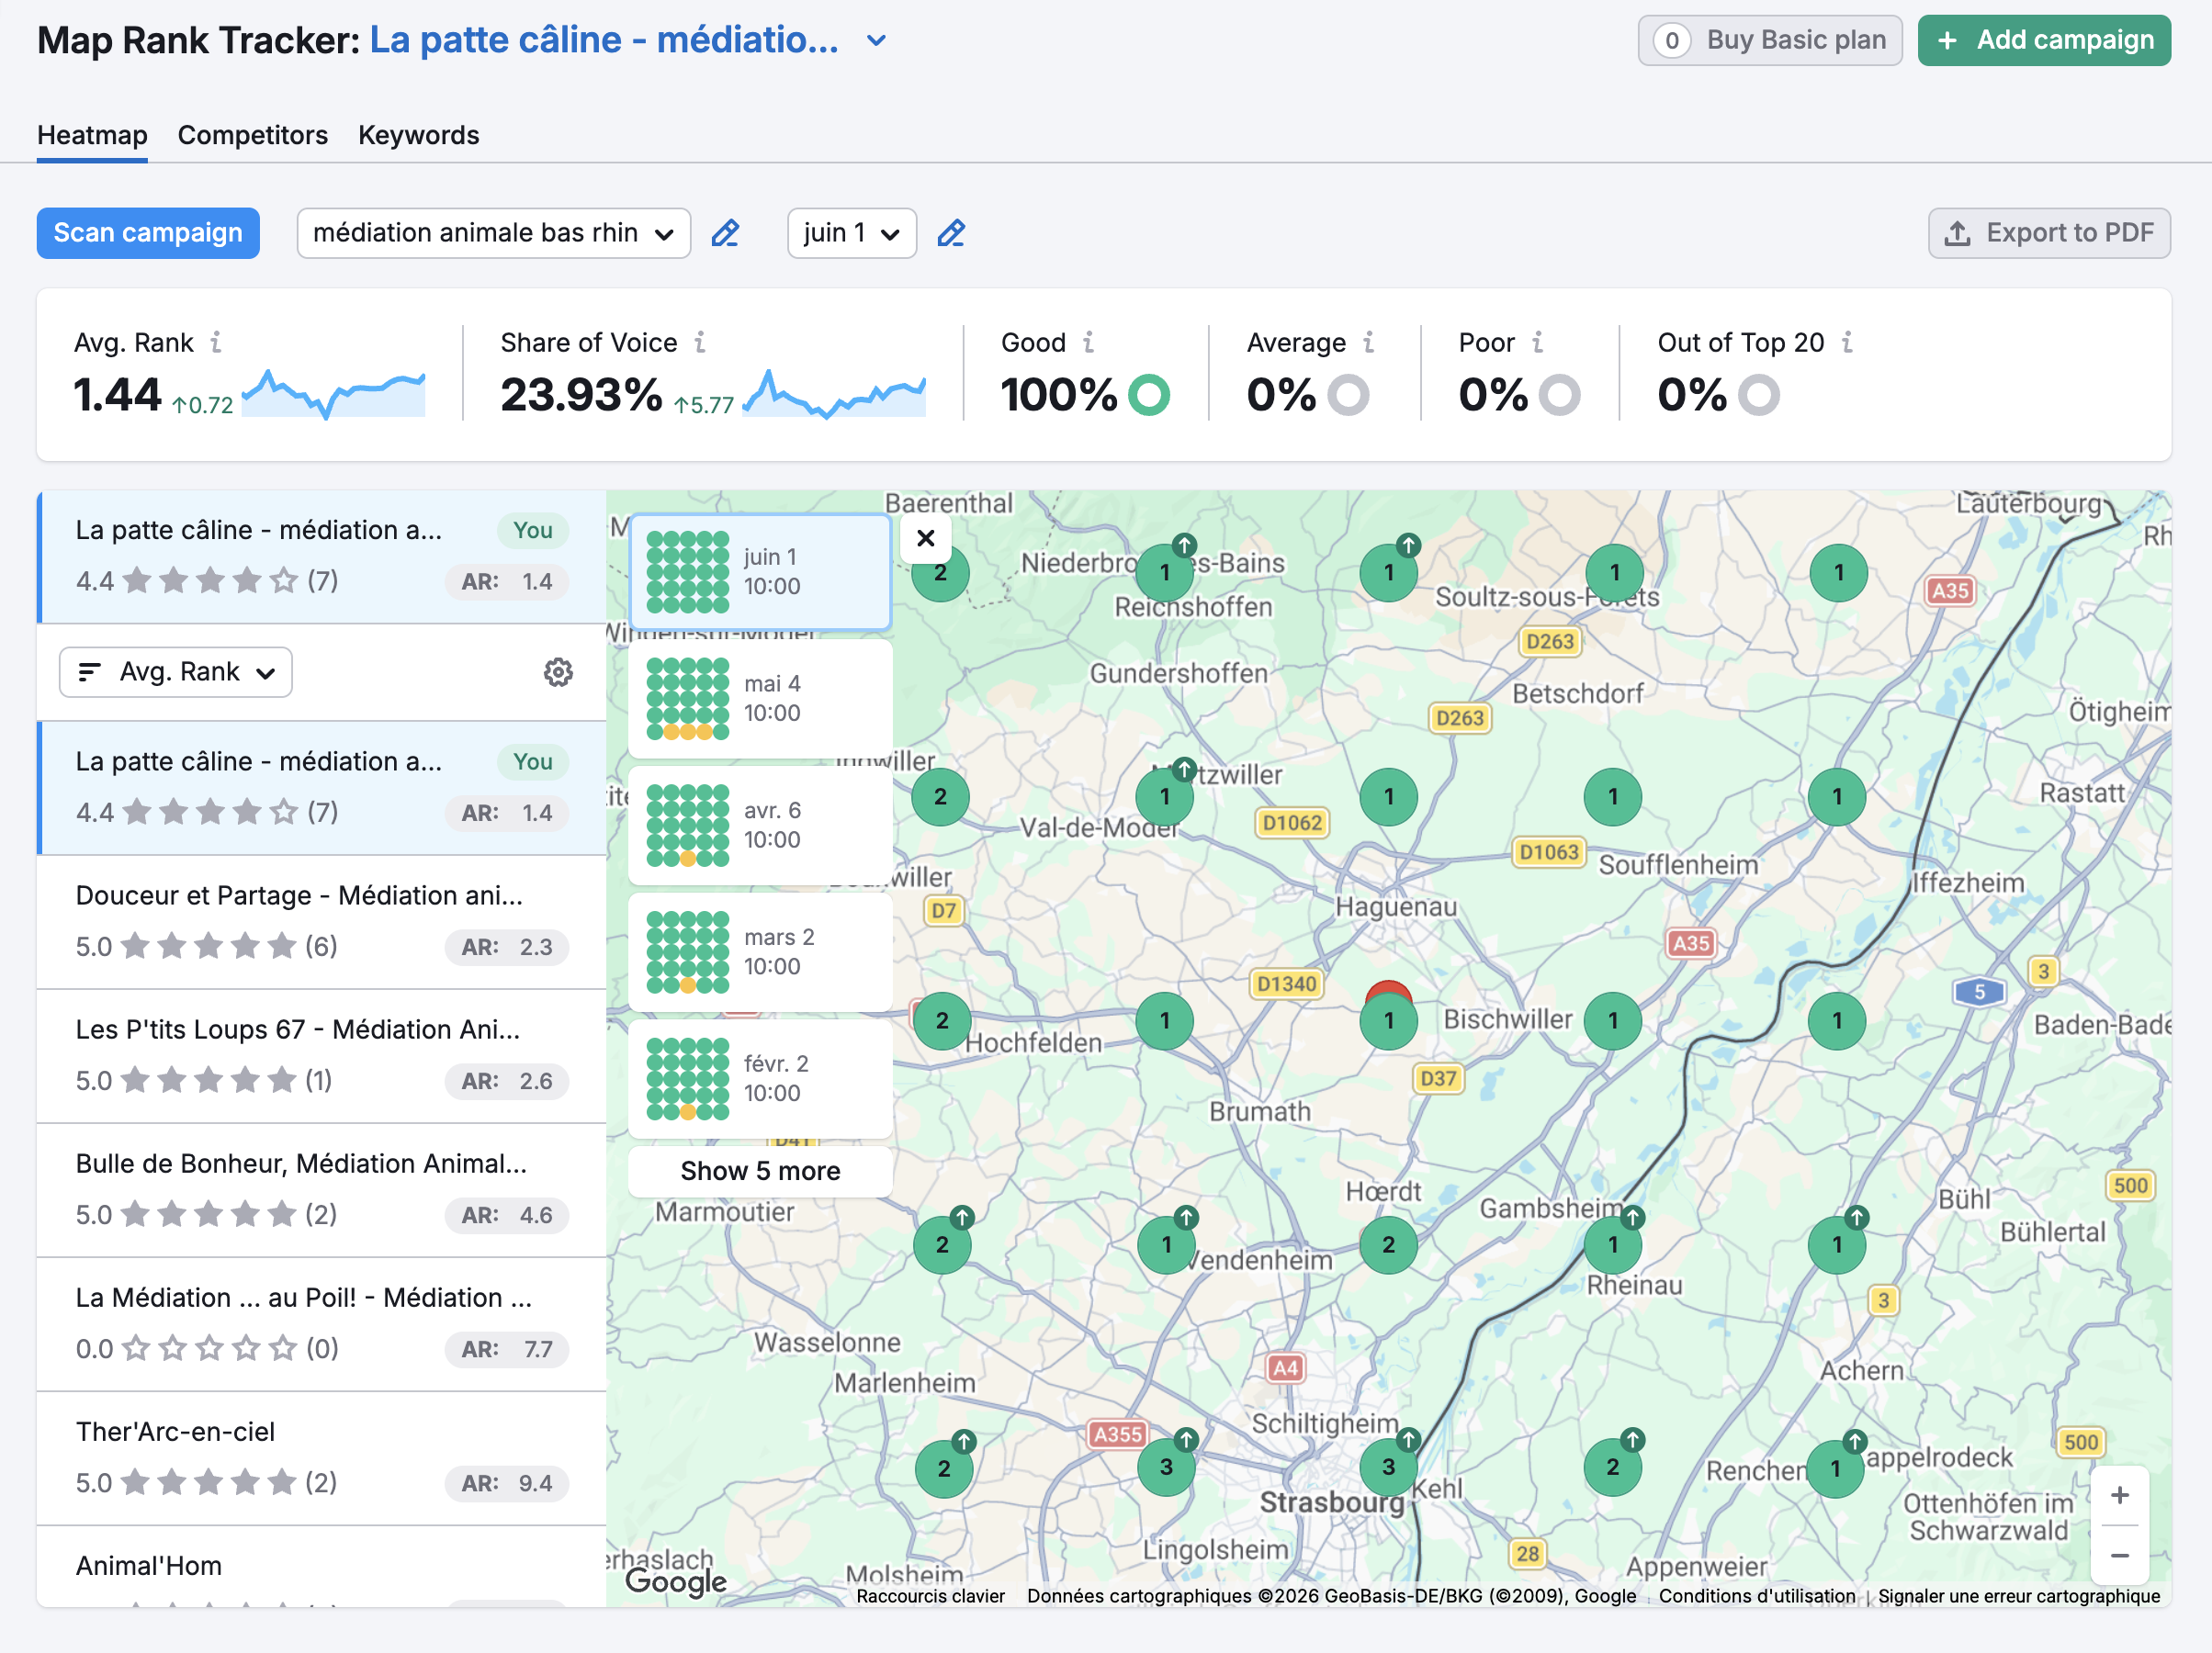Select Douceur et Partage competitor
Image resolution: width=2212 pixels, height=1653 pixels.
coord(321,921)
